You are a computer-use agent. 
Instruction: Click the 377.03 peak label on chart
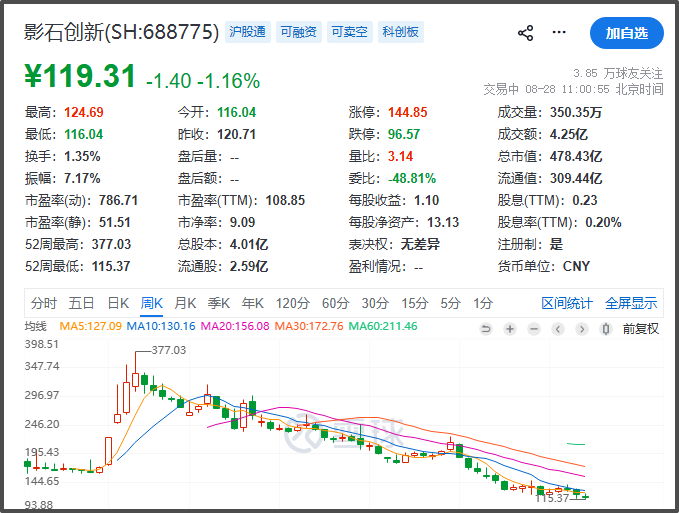pyautogui.click(x=168, y=350)
